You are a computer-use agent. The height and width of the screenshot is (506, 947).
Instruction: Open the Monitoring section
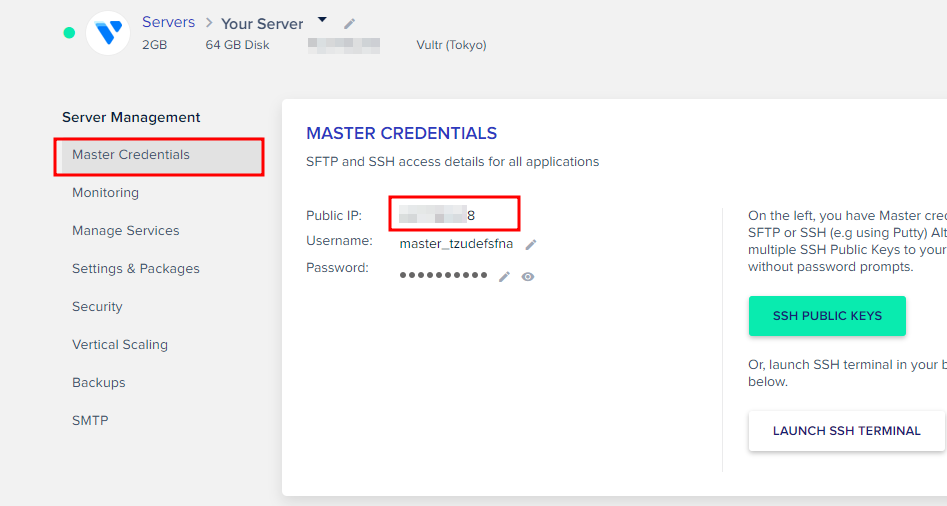click(105, 193)
